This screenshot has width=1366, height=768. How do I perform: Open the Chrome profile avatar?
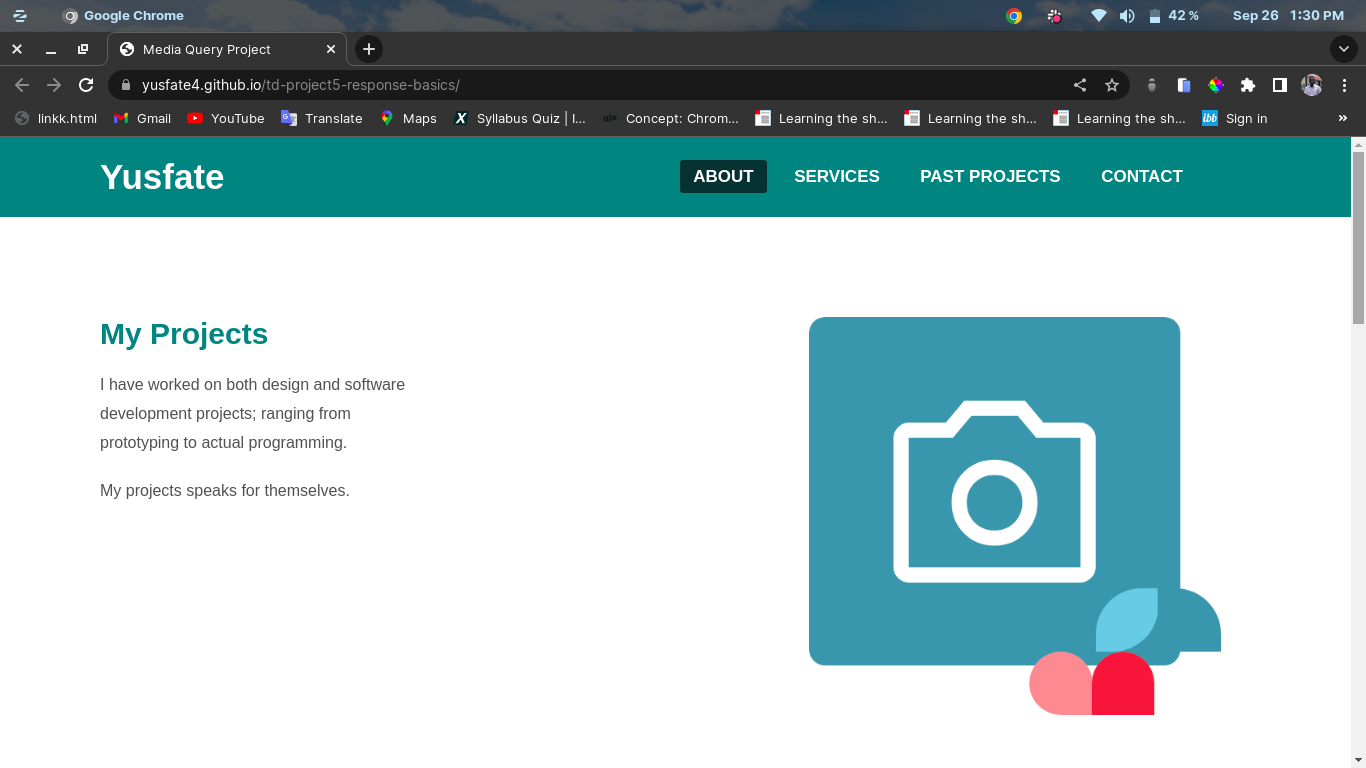click(1312, 85)
